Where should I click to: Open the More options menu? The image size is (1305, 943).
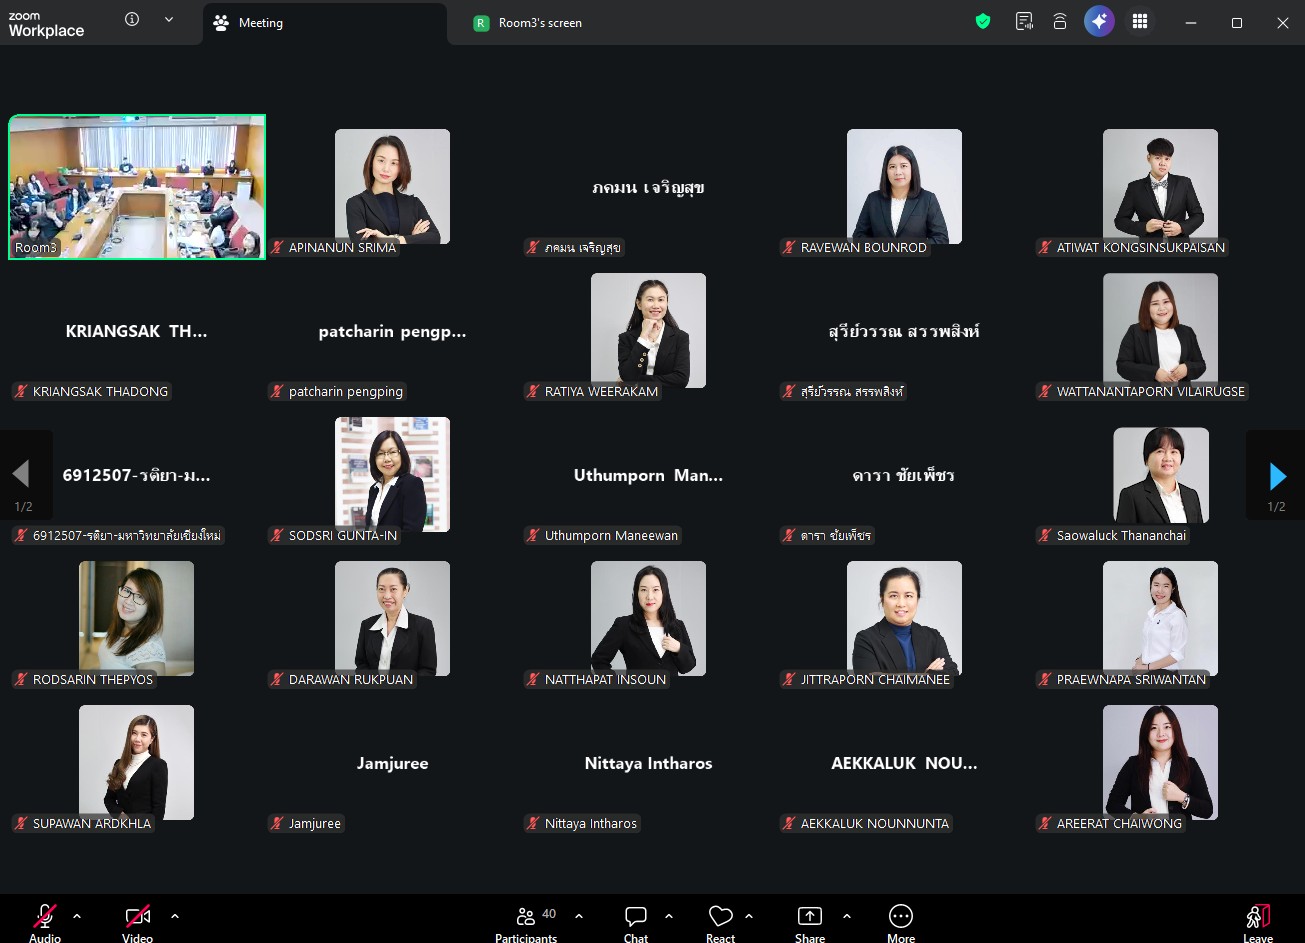click(x=900, y=920)
